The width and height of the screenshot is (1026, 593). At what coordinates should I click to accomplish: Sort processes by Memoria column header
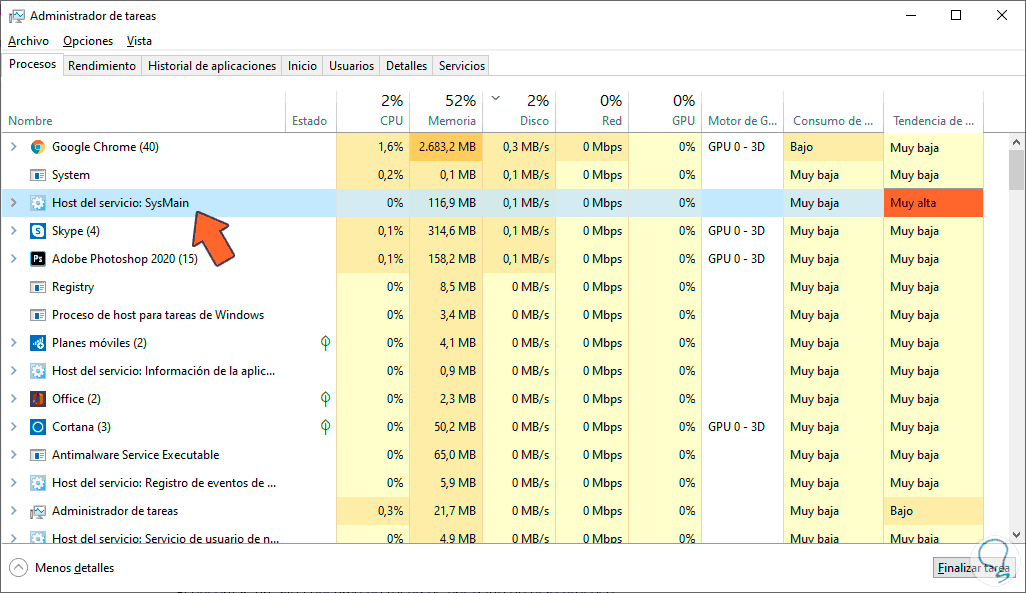coord(445,110)
